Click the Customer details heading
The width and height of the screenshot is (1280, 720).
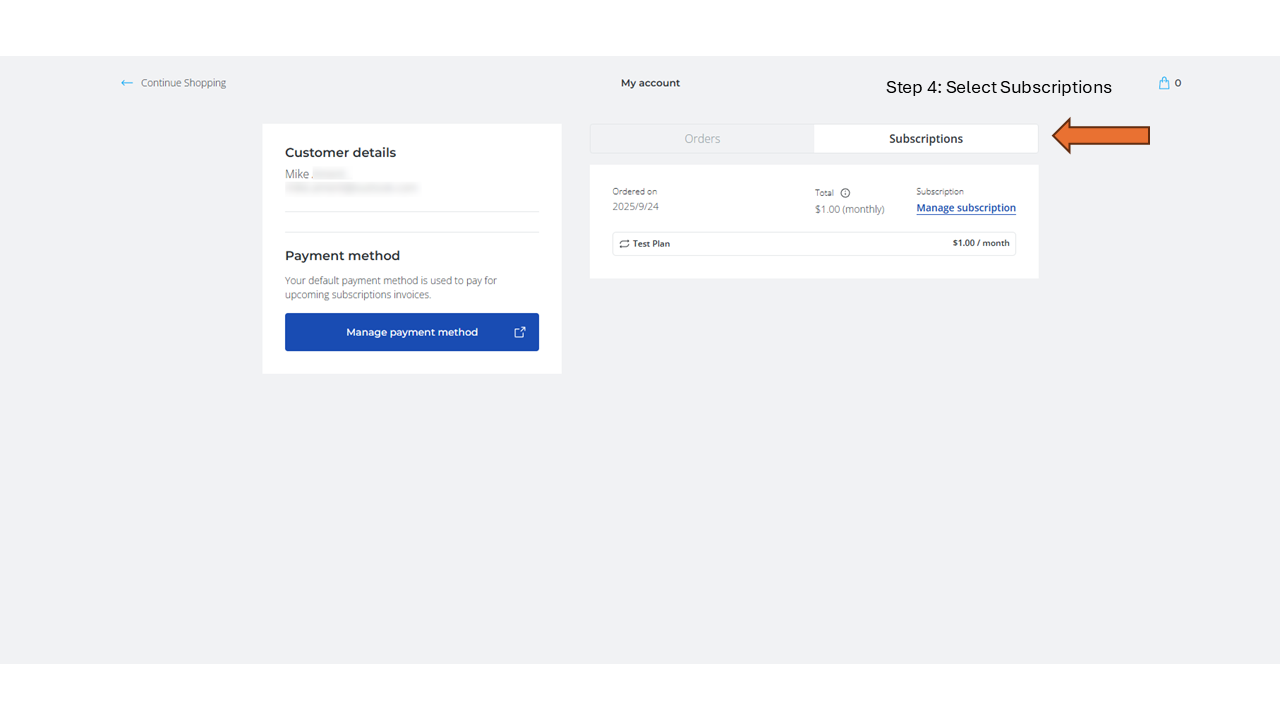340,153
